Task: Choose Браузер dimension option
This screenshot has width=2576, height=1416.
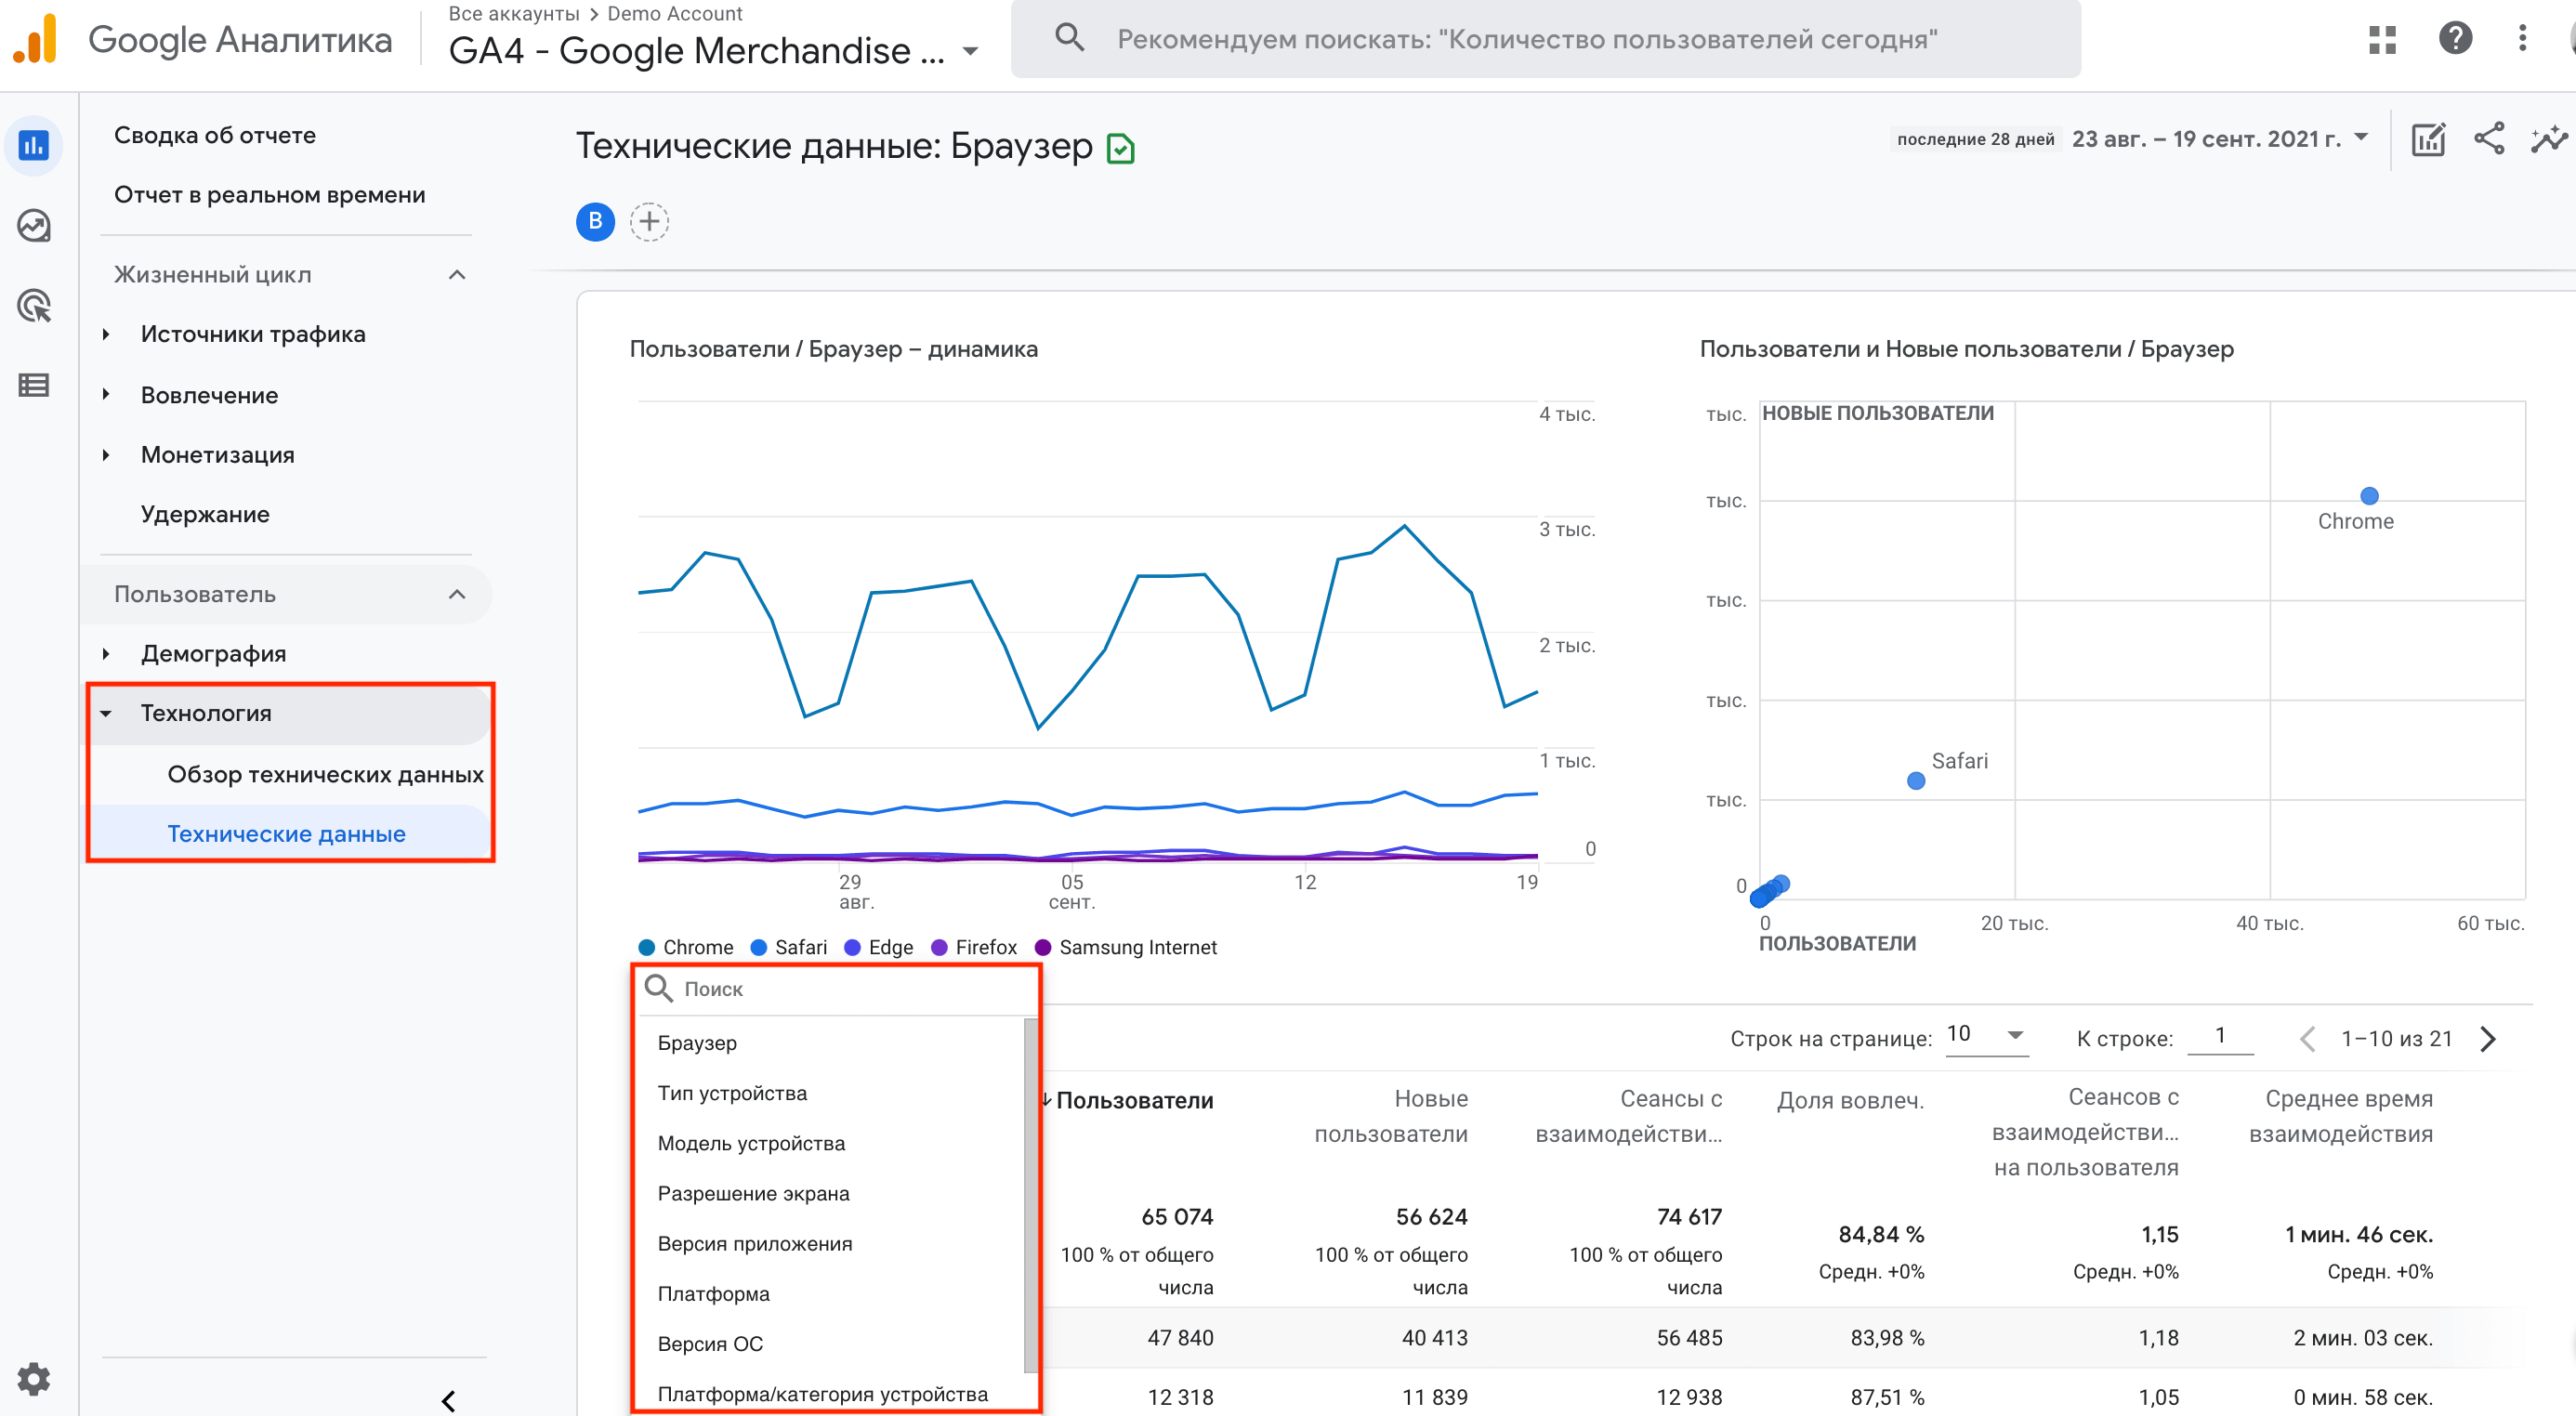Action: coord(696,1043)
